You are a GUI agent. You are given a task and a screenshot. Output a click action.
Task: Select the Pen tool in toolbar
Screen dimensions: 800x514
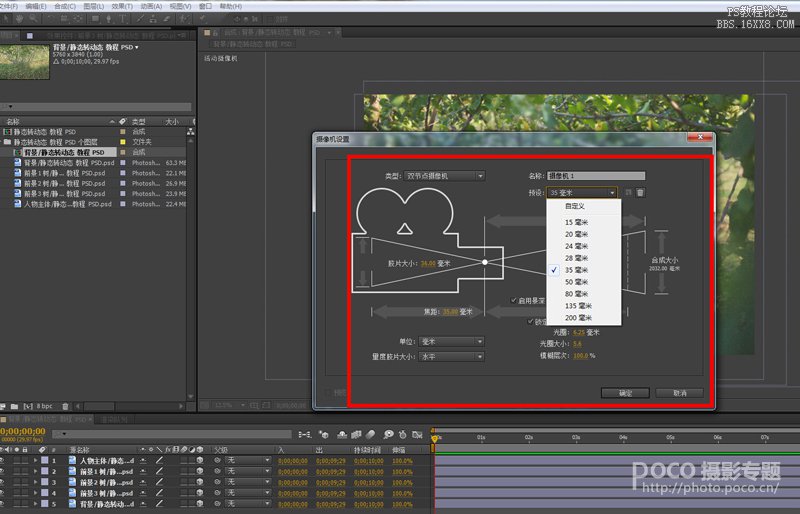point(109,19)
